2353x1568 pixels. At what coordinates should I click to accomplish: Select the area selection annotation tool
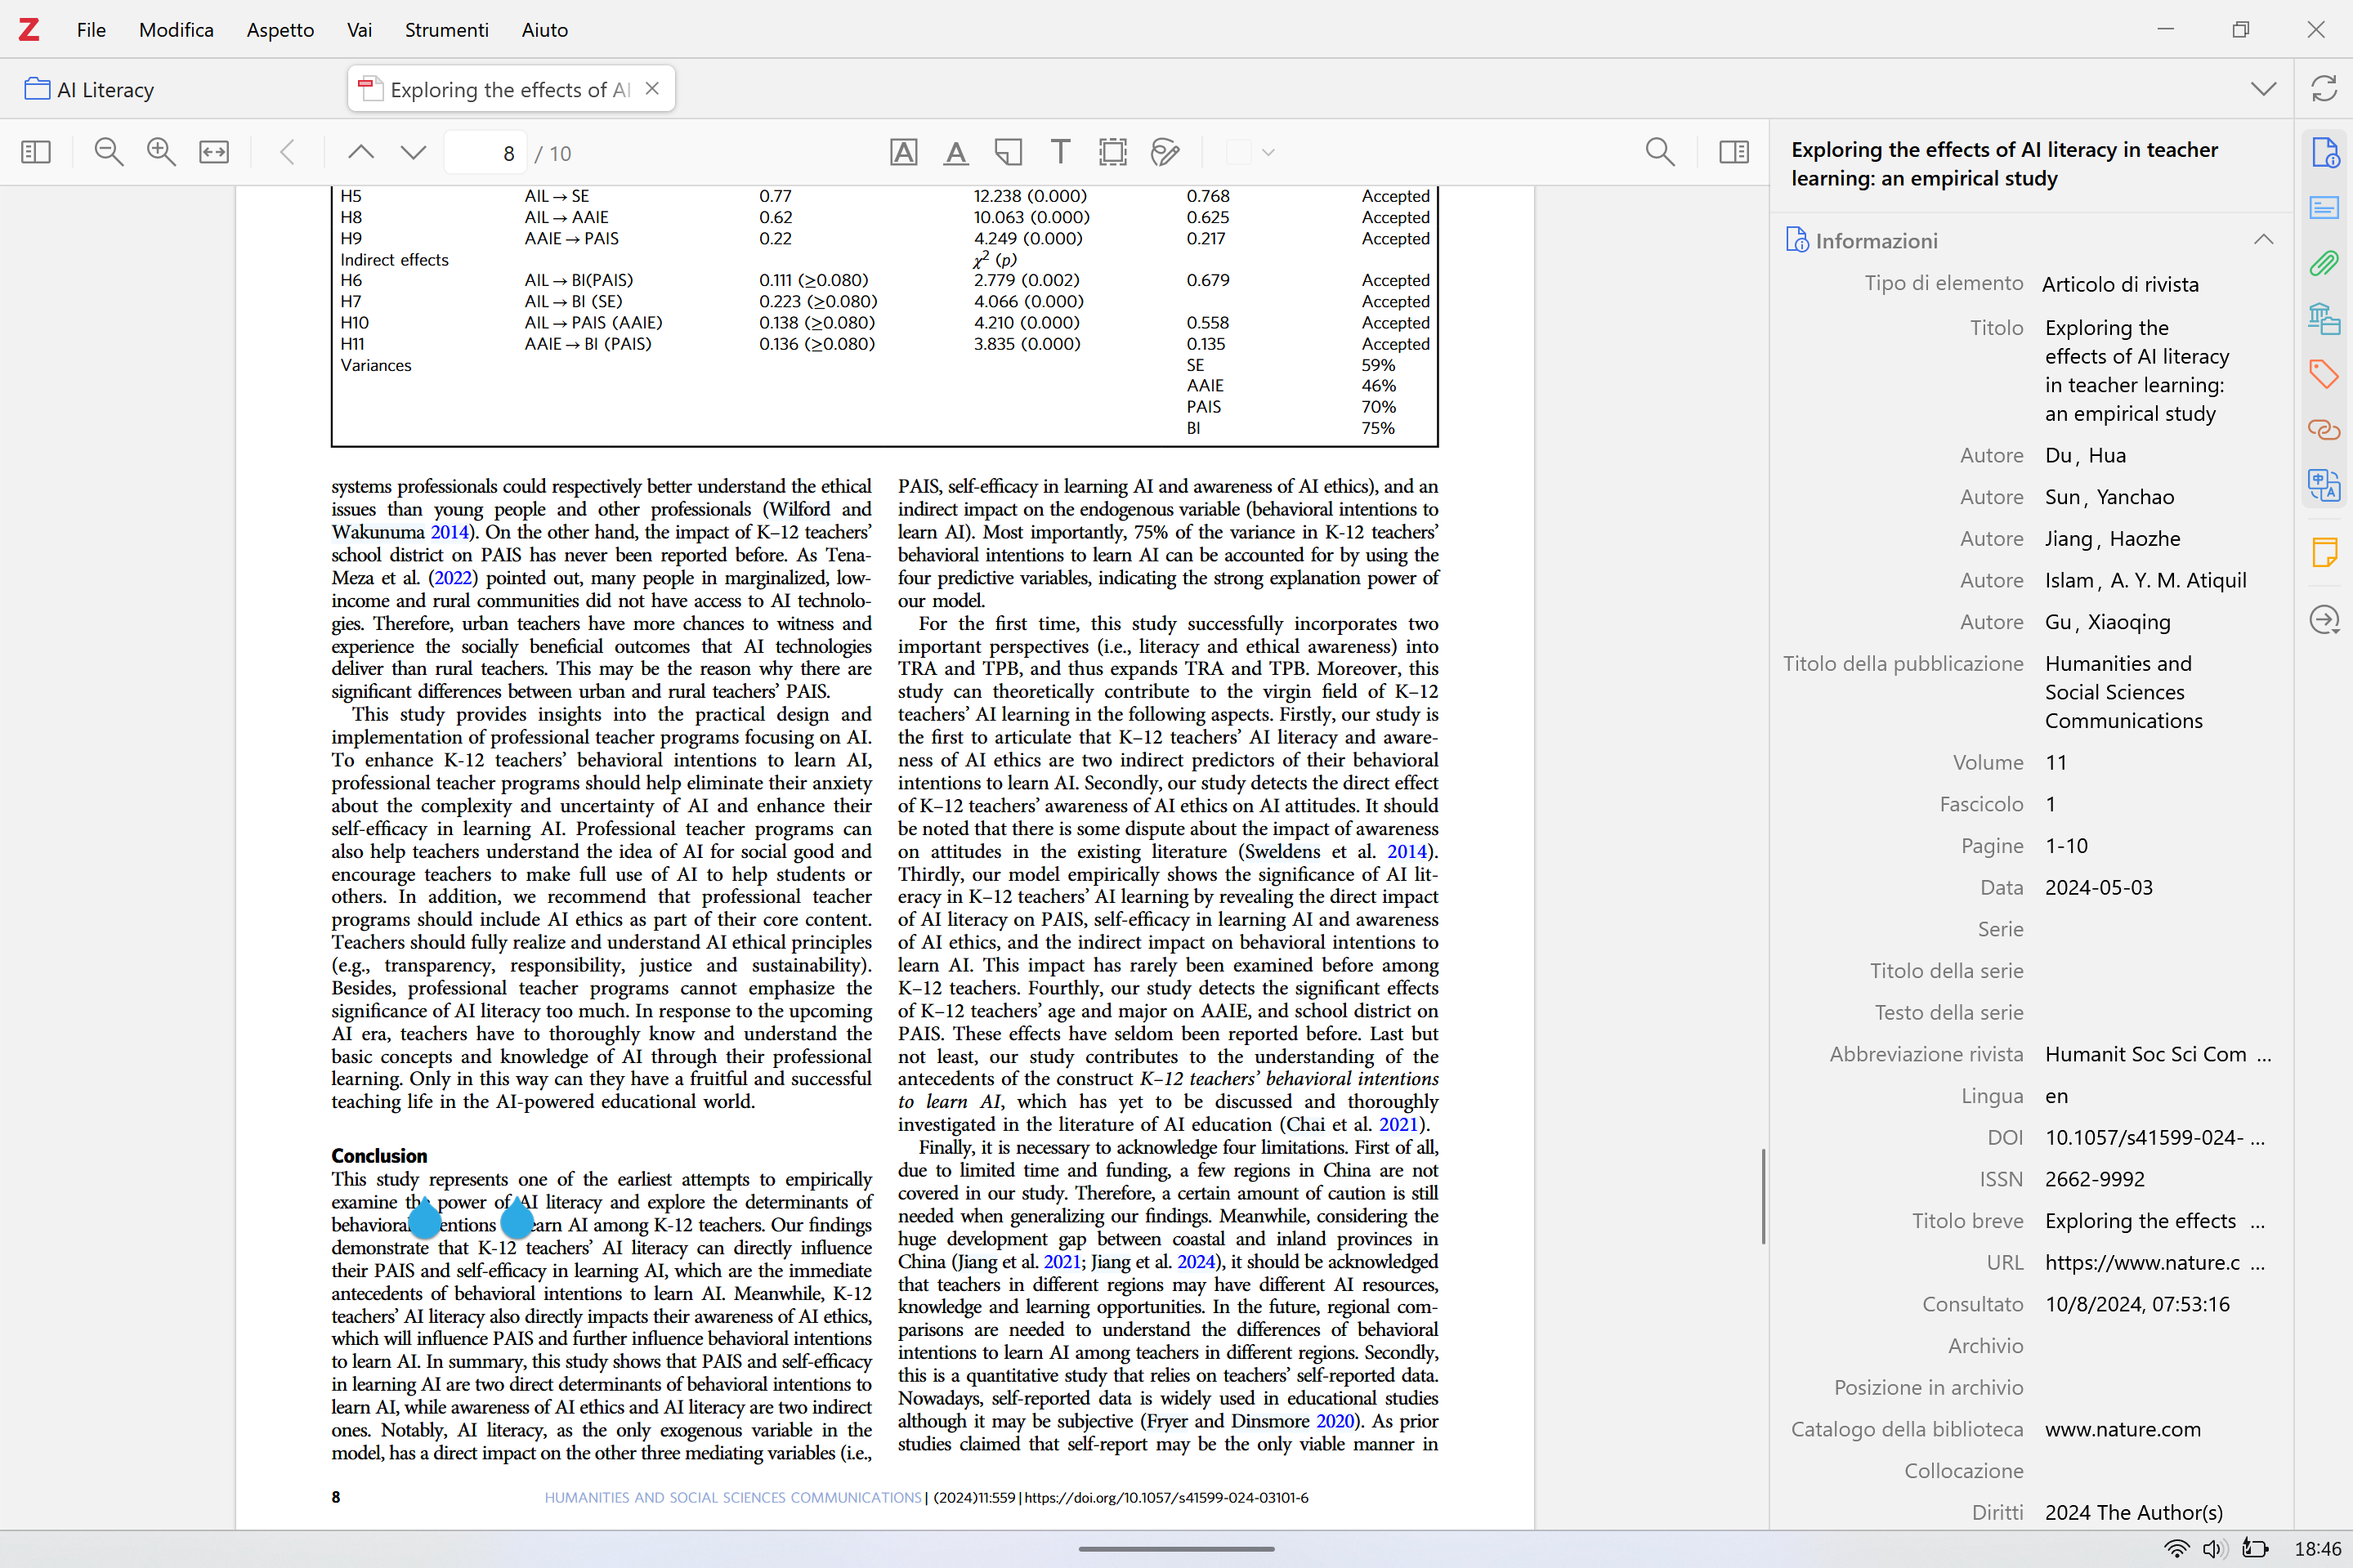tap(1112, 153)
